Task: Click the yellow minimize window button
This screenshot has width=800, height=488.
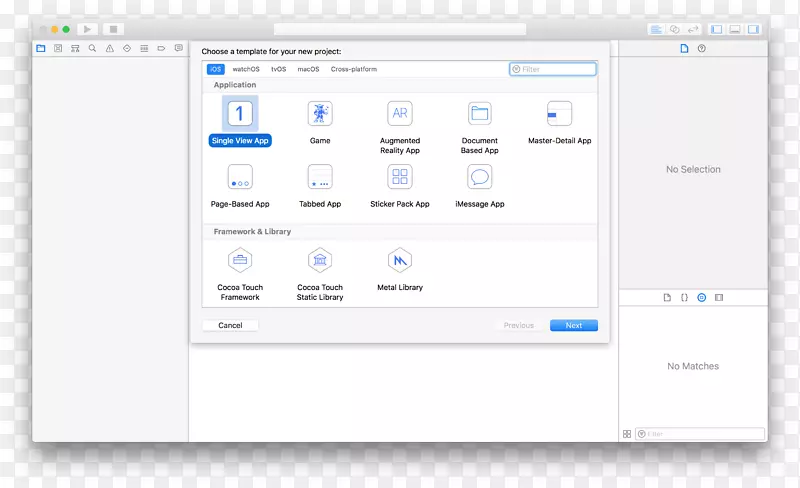Action: coord(55,29)
